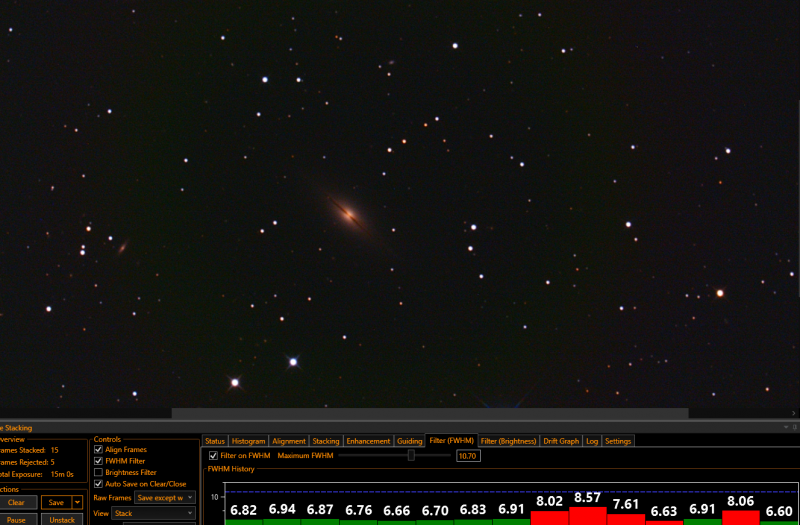Click the Save button
This screenshot has width=800, height=525.
coord(56,503)
